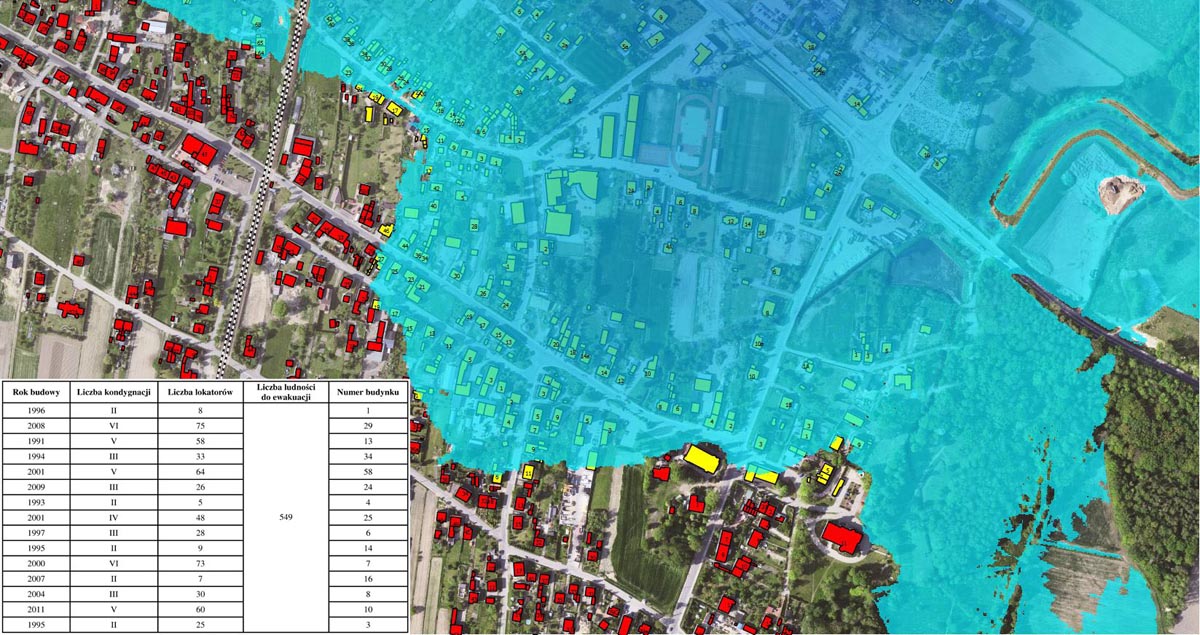Click the large yellow building at flood edge

705,460
